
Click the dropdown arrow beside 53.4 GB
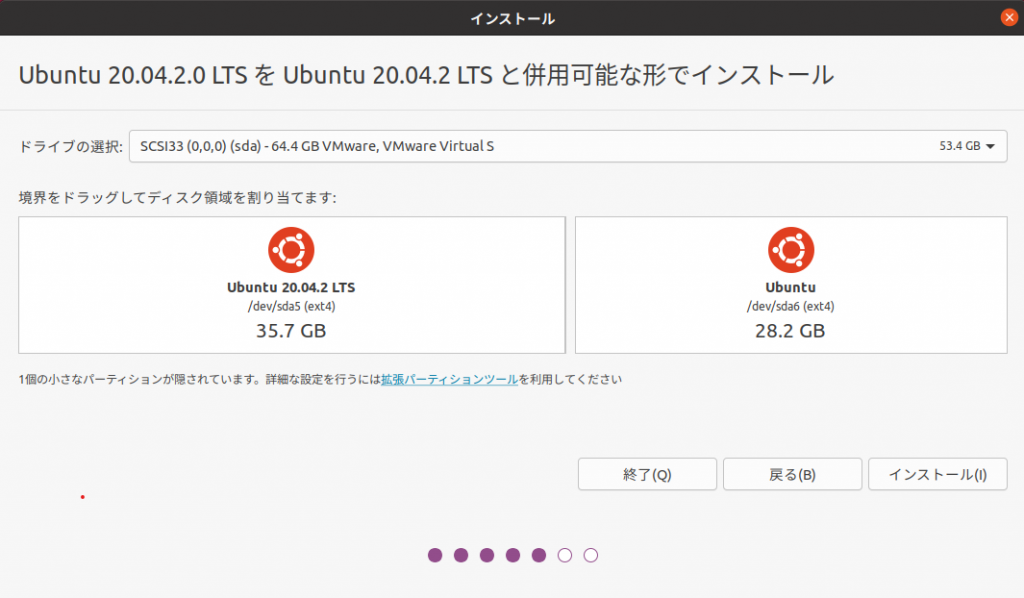pyautogui.click(x=990, y=147)
